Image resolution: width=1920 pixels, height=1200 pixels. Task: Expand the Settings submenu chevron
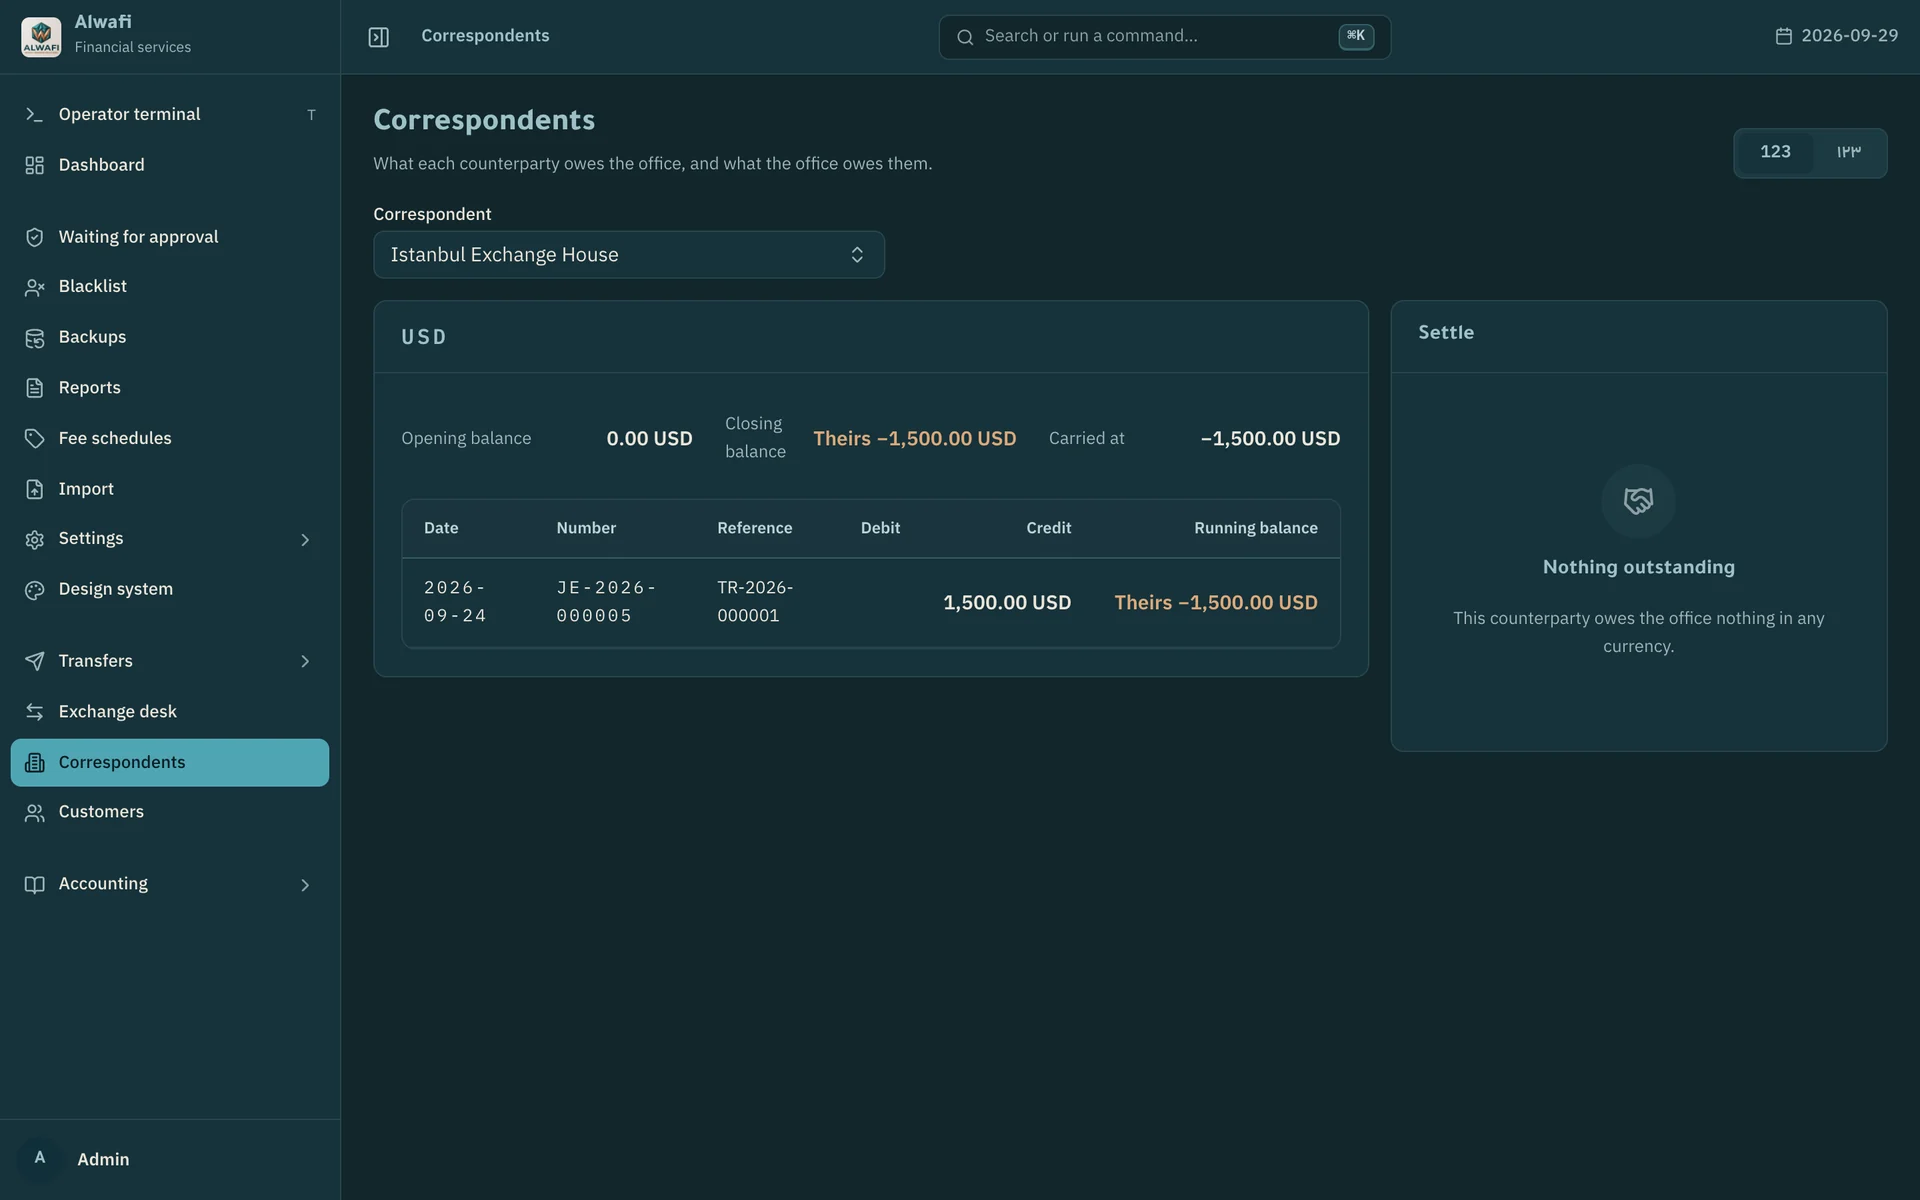tap(305, 540)
